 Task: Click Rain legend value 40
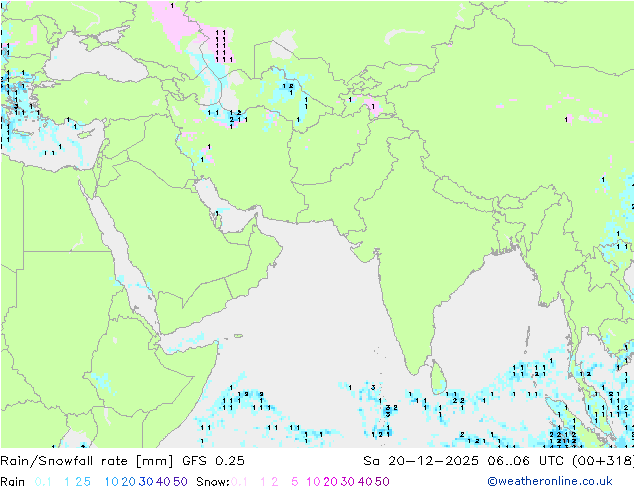pyautogui.click(x=163, y=482)
